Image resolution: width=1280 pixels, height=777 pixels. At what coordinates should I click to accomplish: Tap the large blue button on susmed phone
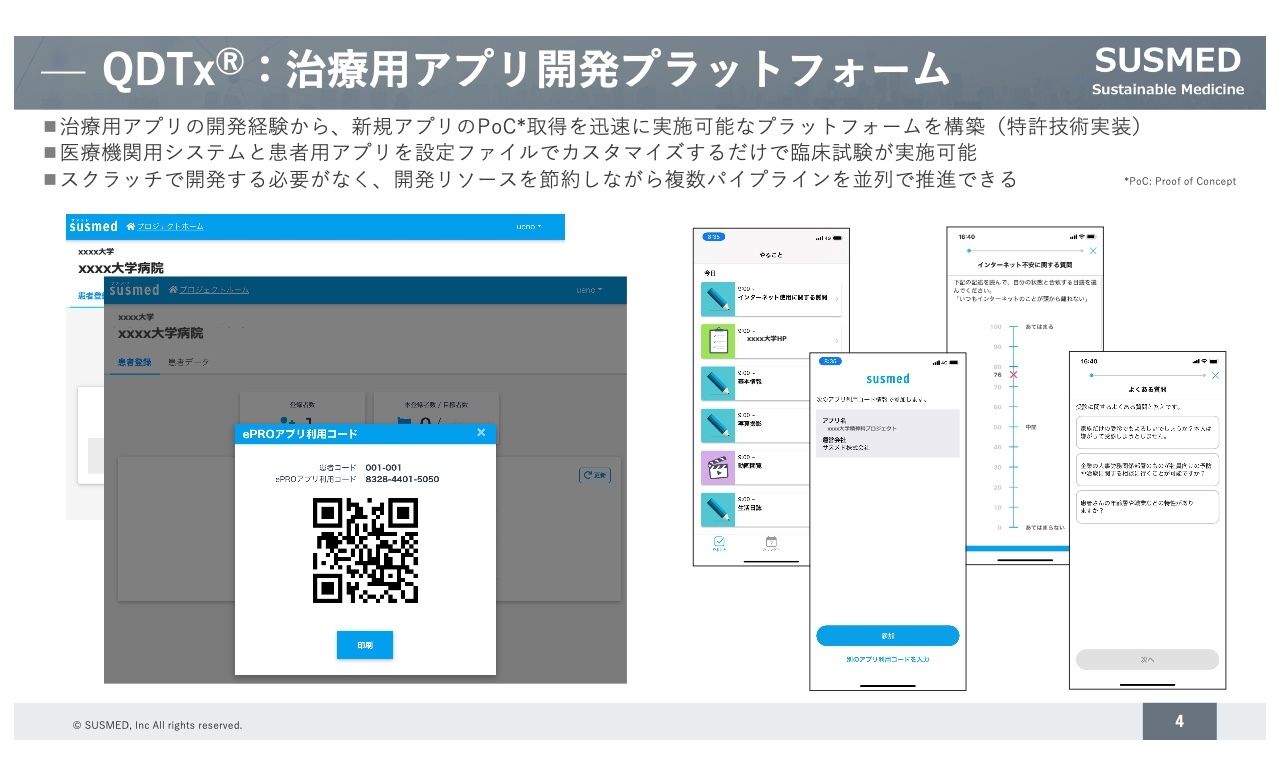(x=888, y=636)
